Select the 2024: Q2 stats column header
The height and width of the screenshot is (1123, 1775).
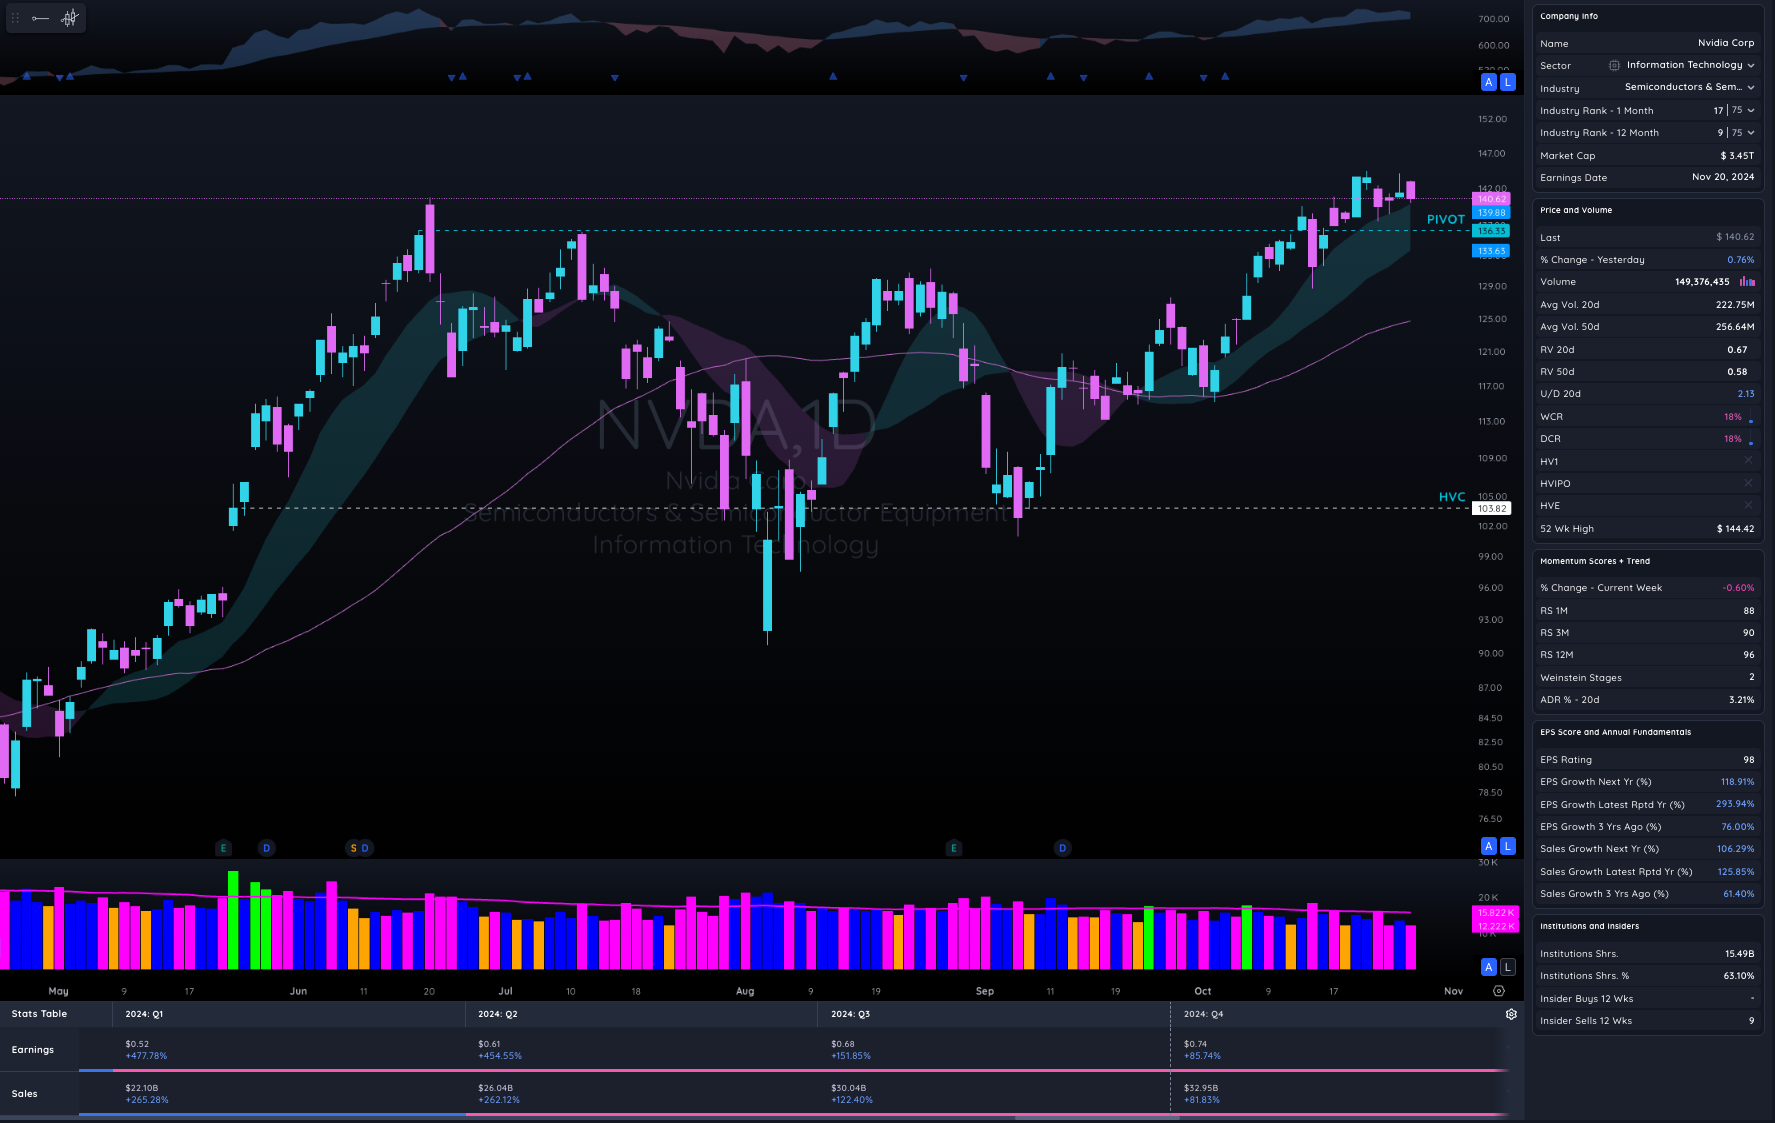click(497, 1014)
